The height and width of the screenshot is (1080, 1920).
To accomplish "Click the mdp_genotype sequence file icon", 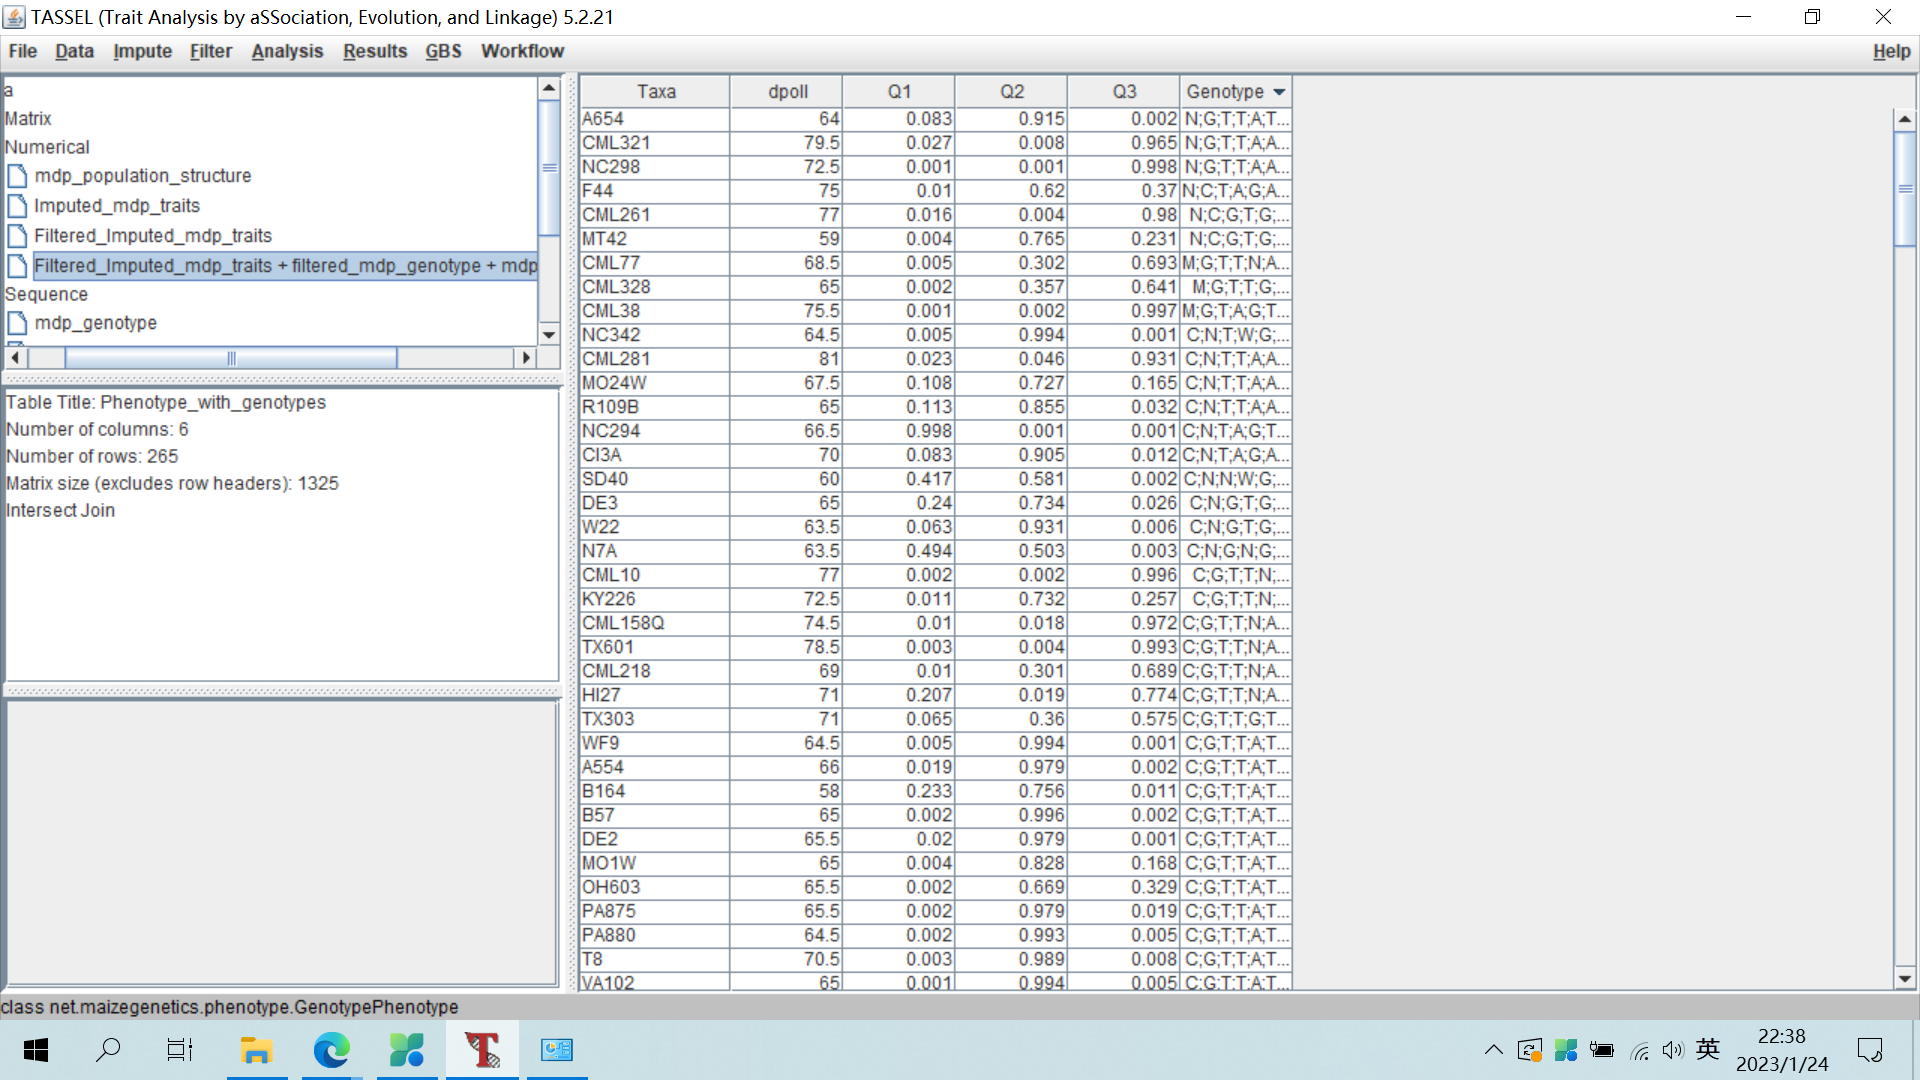I will 17,324.
